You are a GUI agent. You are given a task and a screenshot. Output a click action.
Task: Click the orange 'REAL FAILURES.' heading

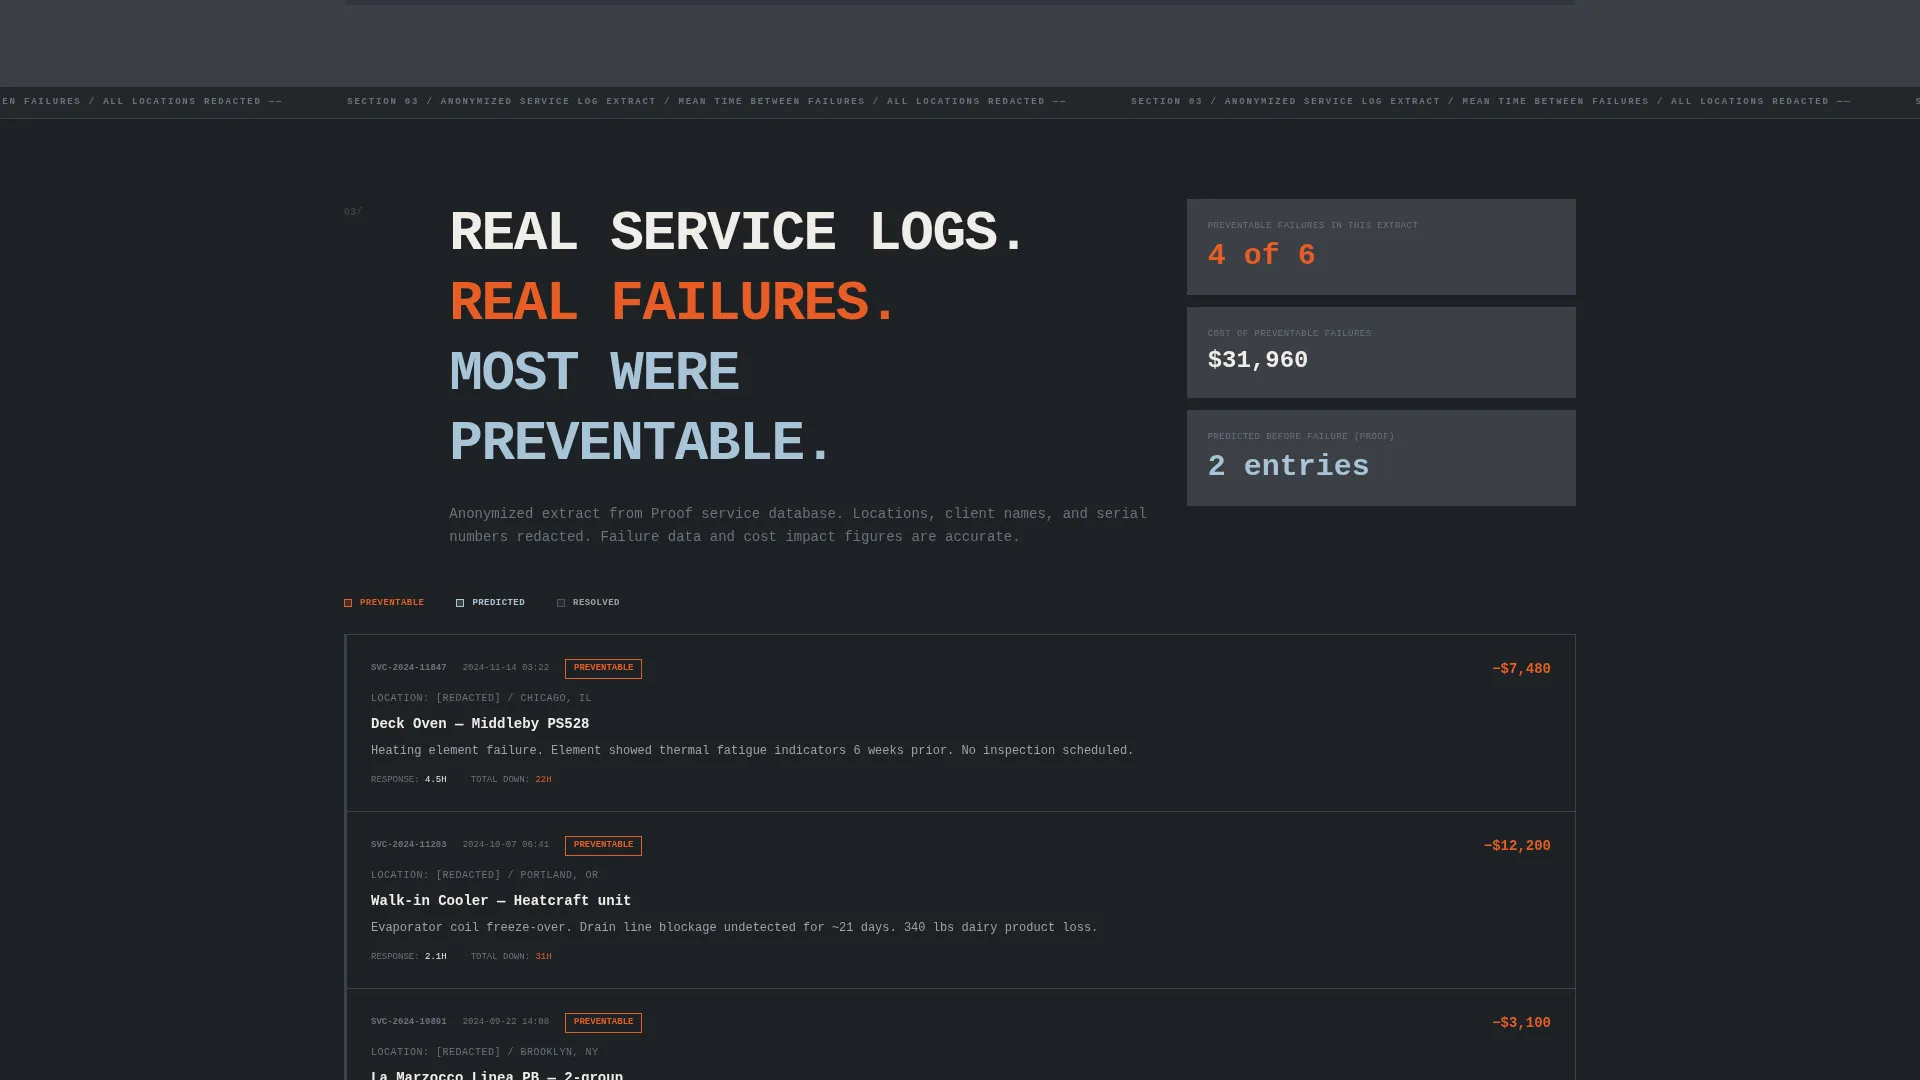point(674,303)
